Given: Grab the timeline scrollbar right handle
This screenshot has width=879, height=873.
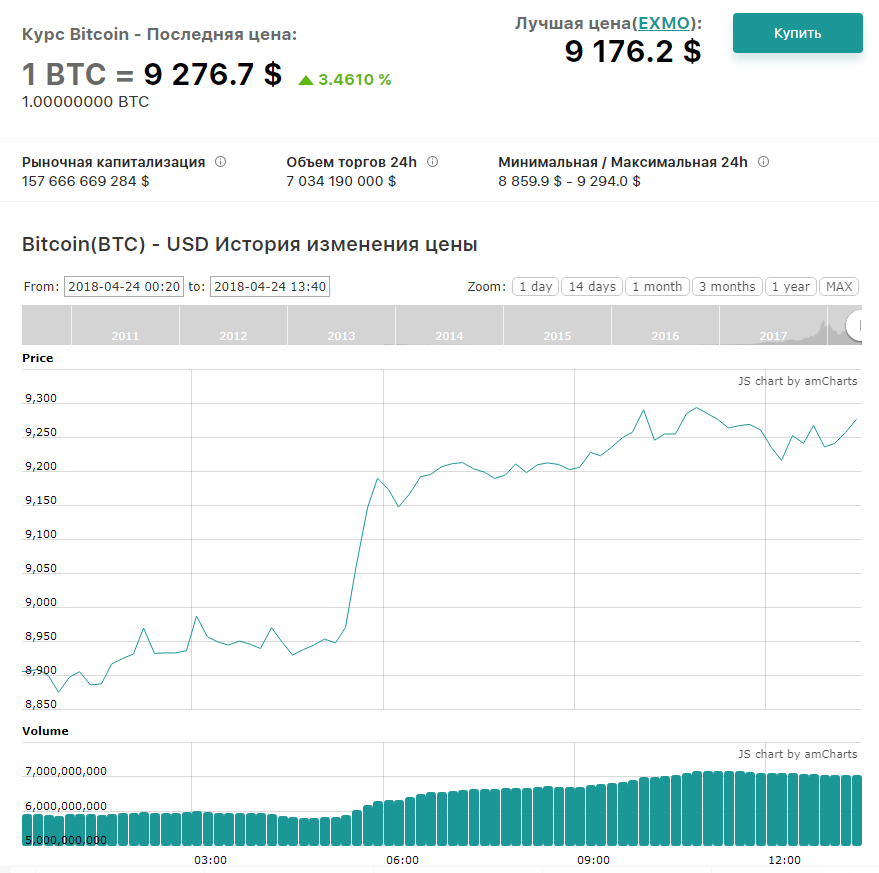Looking at the screenshot, I should point(855,325).
